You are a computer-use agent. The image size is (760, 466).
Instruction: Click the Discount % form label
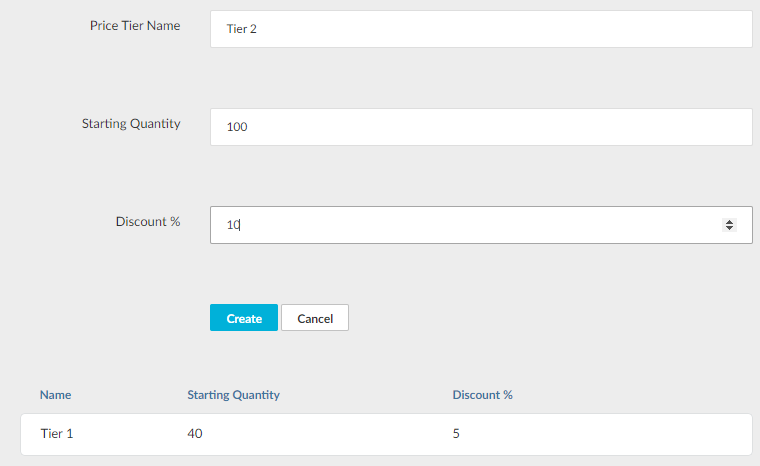148,222
